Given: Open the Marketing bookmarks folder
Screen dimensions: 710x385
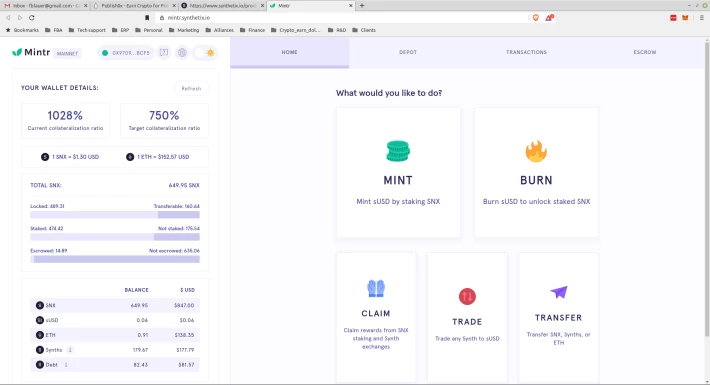Looking at the screenshot, I should click(184, 30).
